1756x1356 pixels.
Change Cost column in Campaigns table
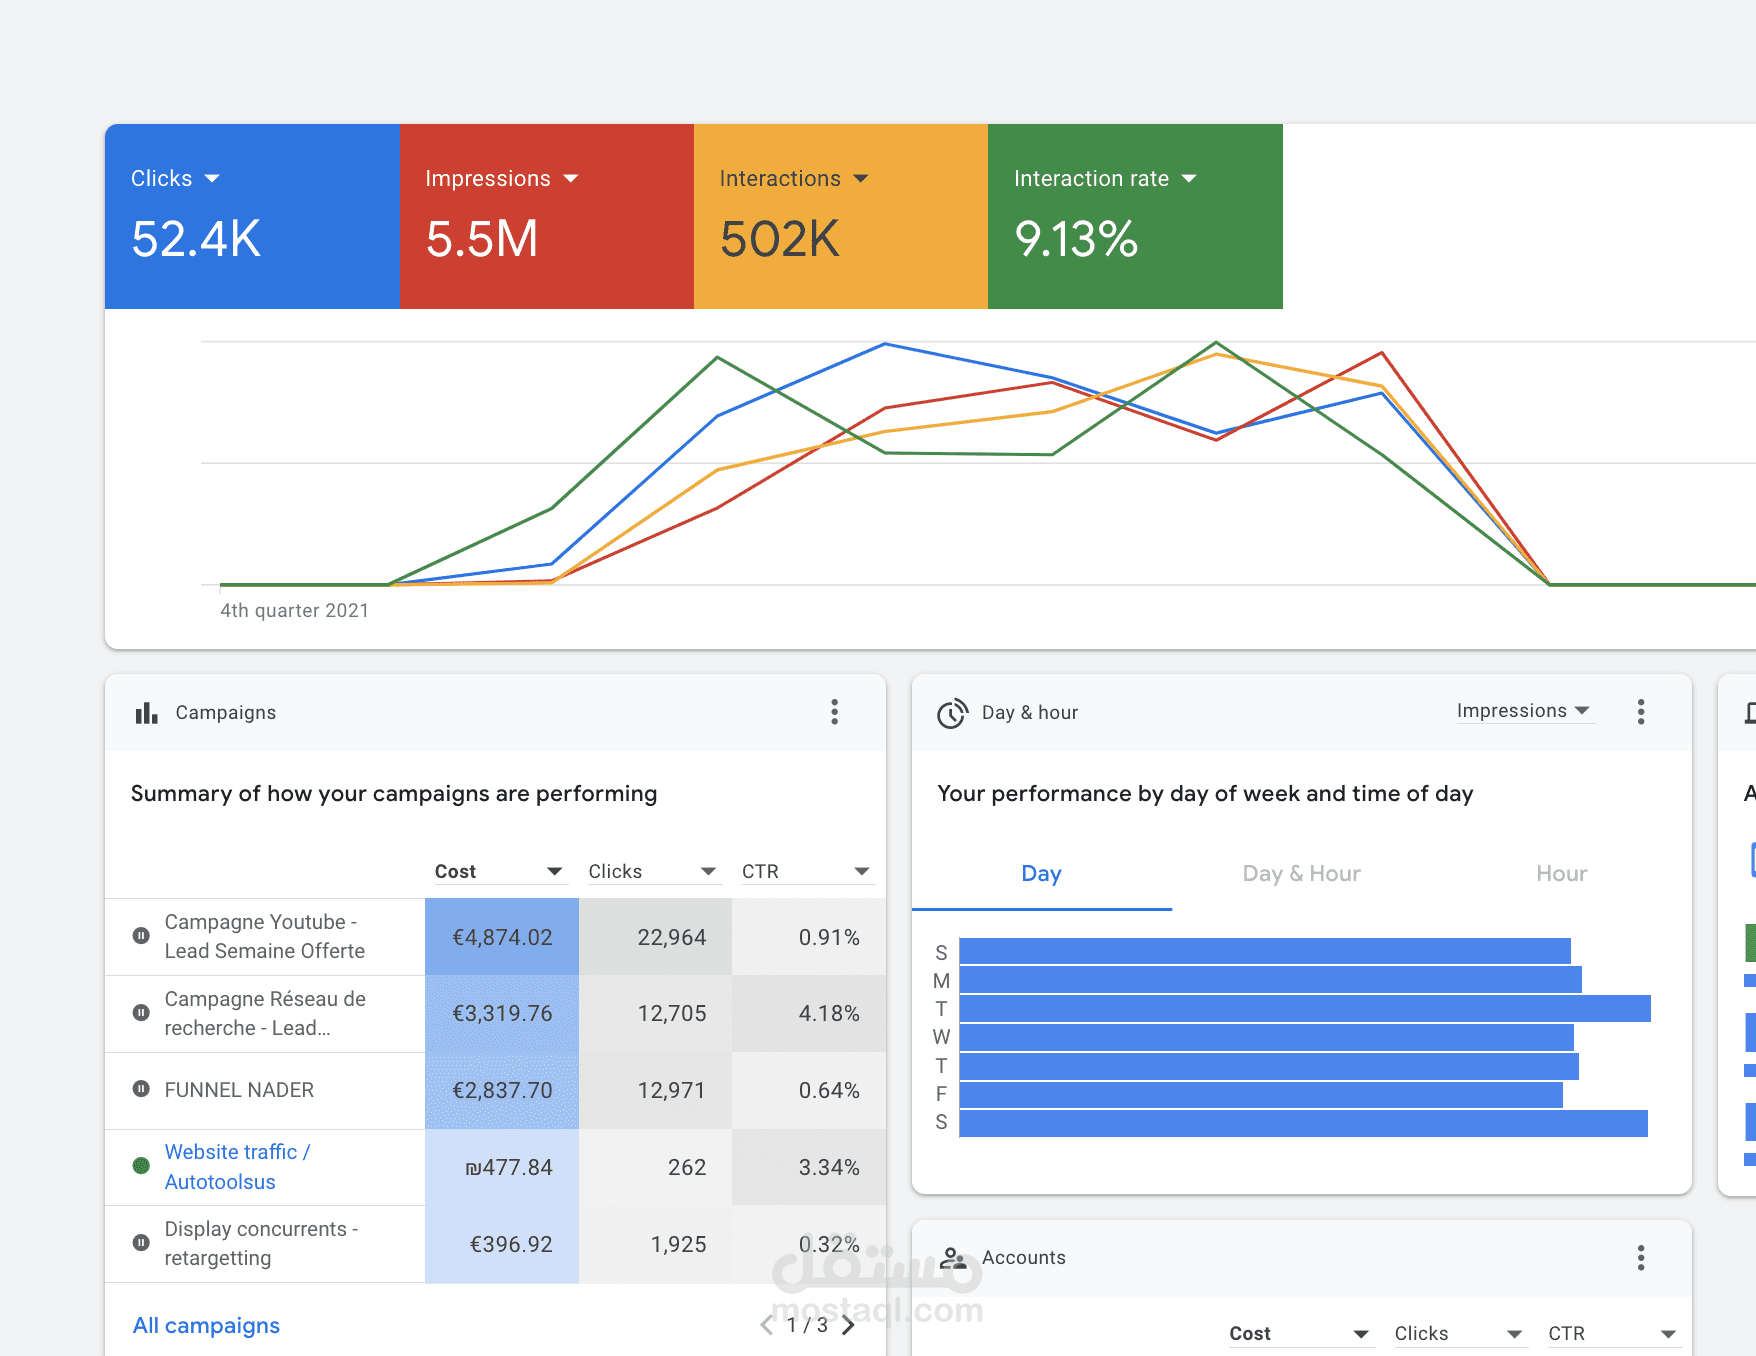click(x=500, y=871)
